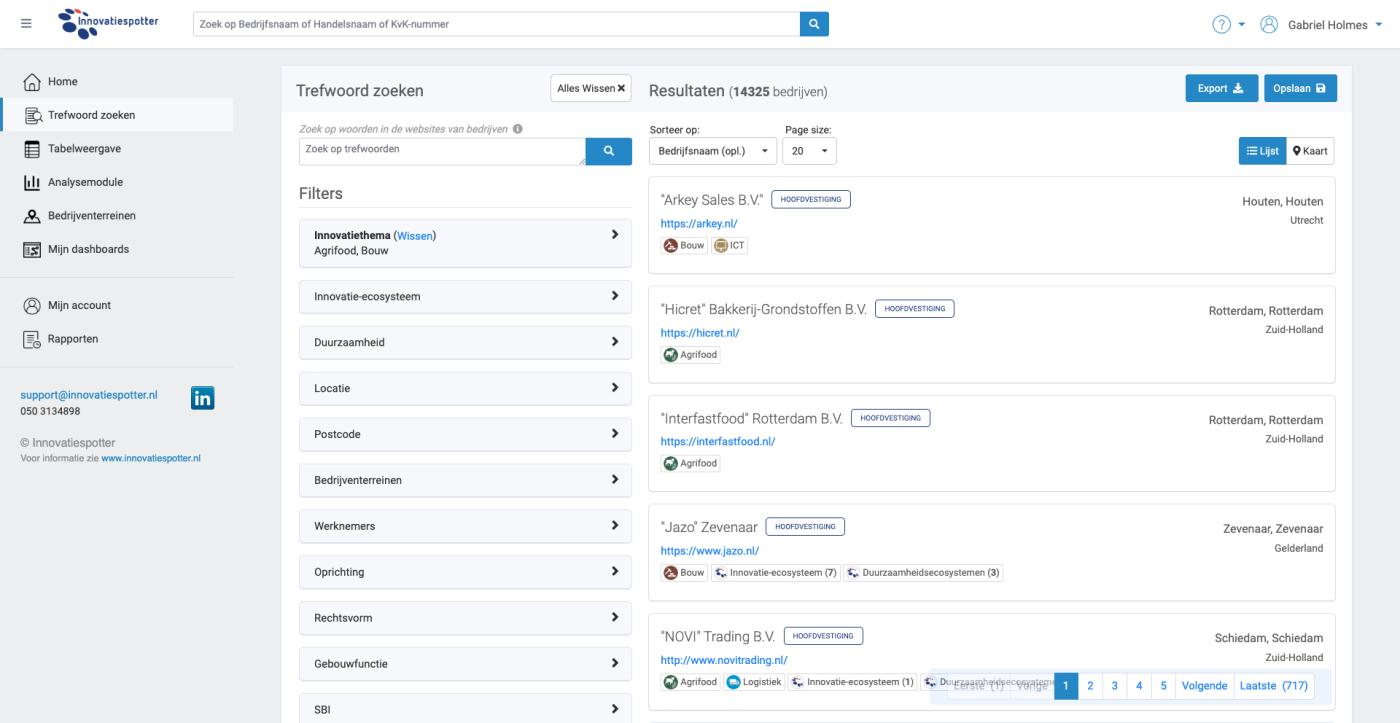The image size is (1400, 723).
Task: Click the Agrifood tag on Hicret result
Action: (x=691, y=354)
